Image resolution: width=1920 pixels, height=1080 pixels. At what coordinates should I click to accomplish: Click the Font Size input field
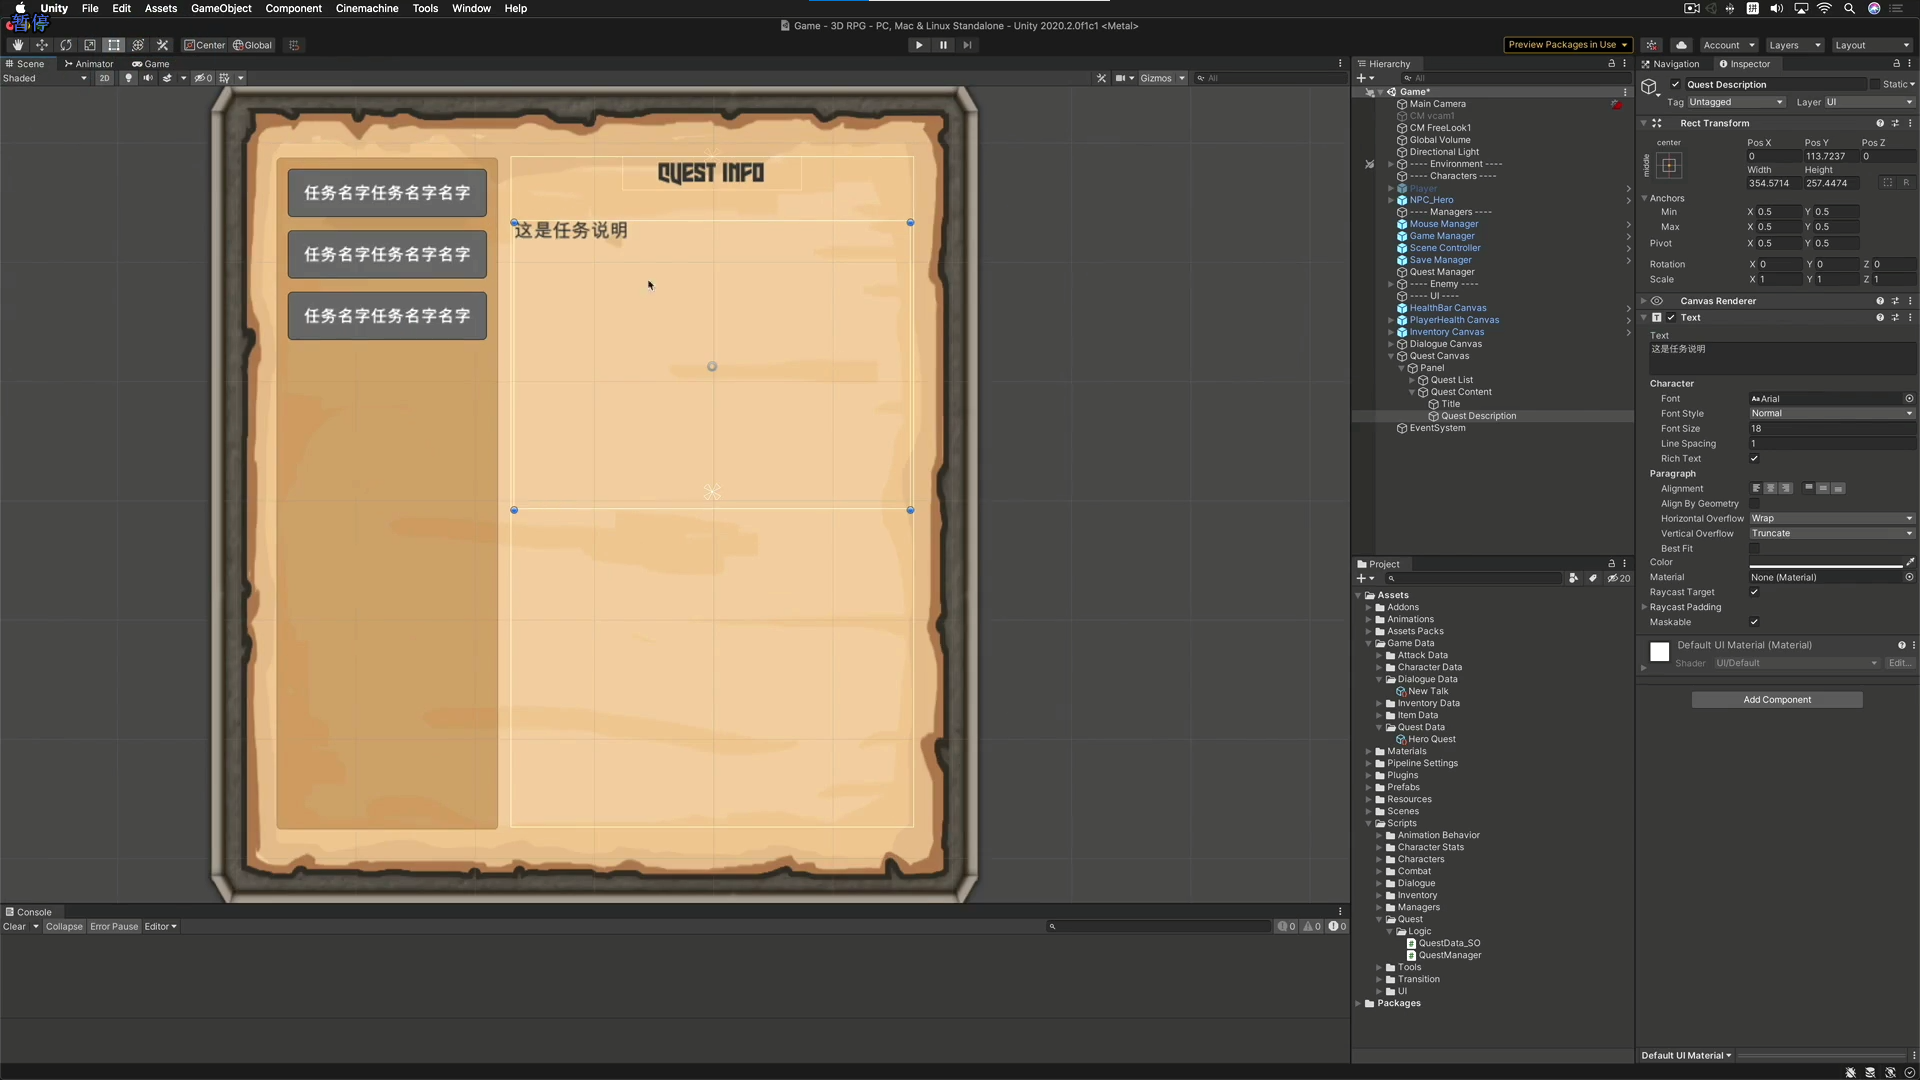tap(1831, 429)
